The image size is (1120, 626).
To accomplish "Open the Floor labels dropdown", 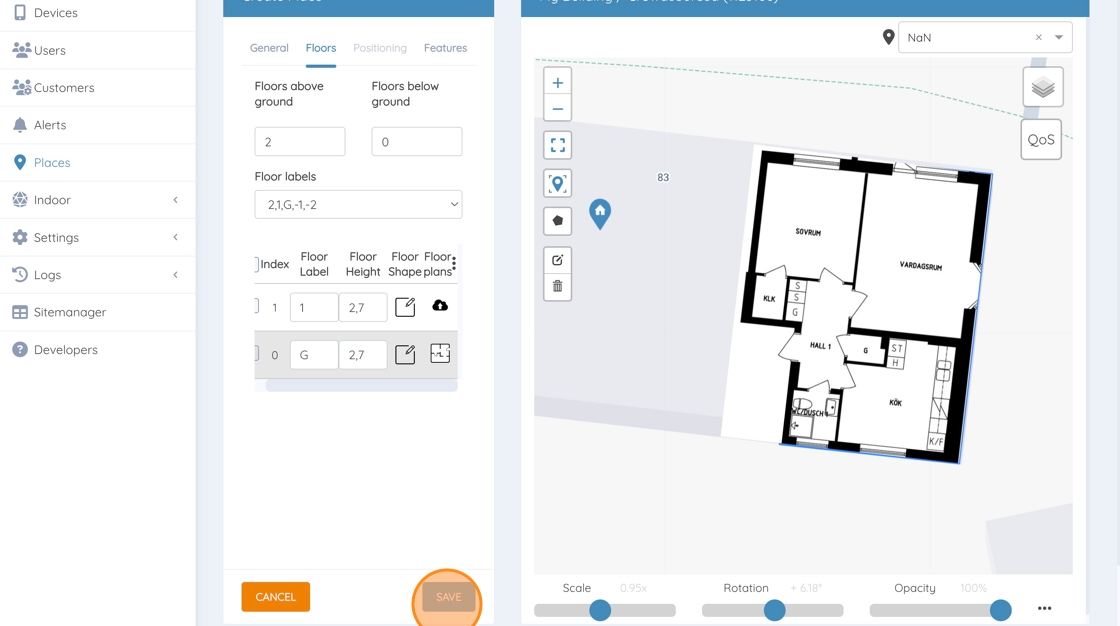I will pyautogui.click(x=358, y=204).
